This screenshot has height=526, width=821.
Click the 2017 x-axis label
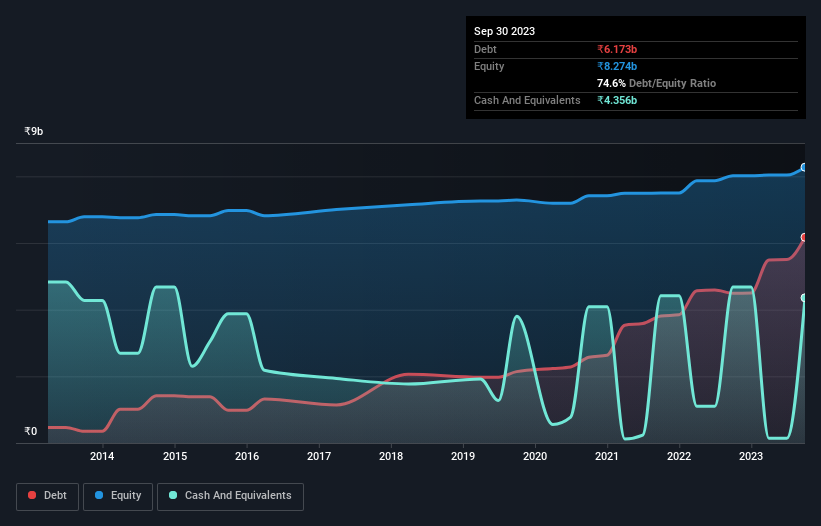click(319, 456)
